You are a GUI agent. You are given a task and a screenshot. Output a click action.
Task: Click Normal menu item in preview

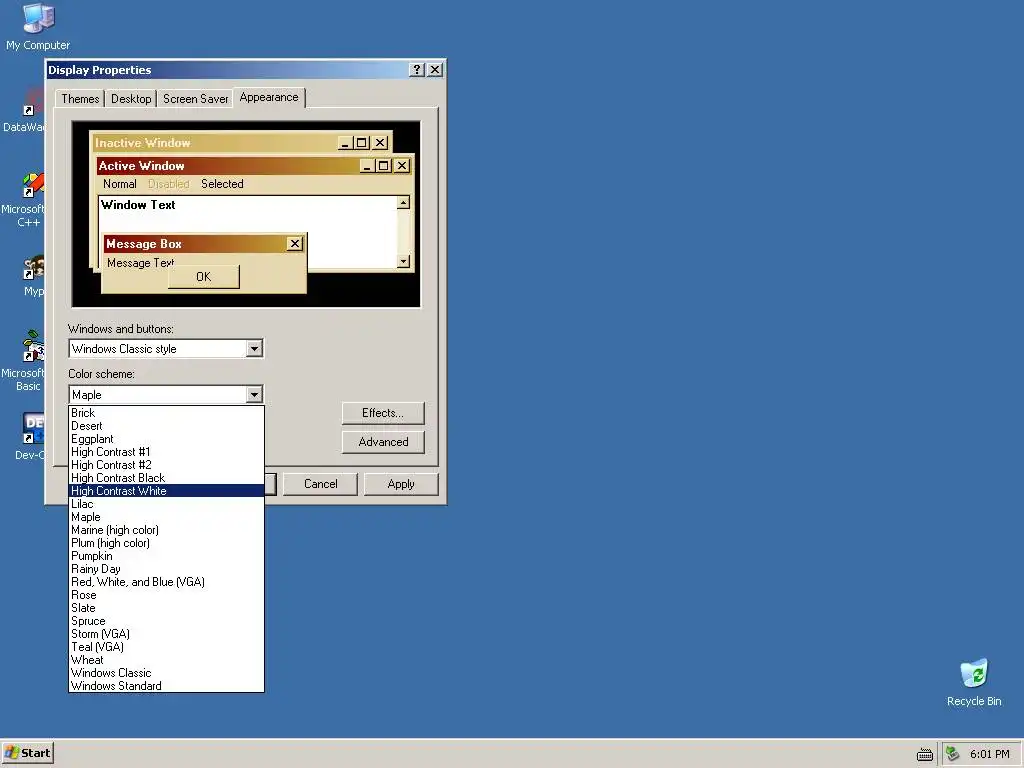(x=120, y=184)
